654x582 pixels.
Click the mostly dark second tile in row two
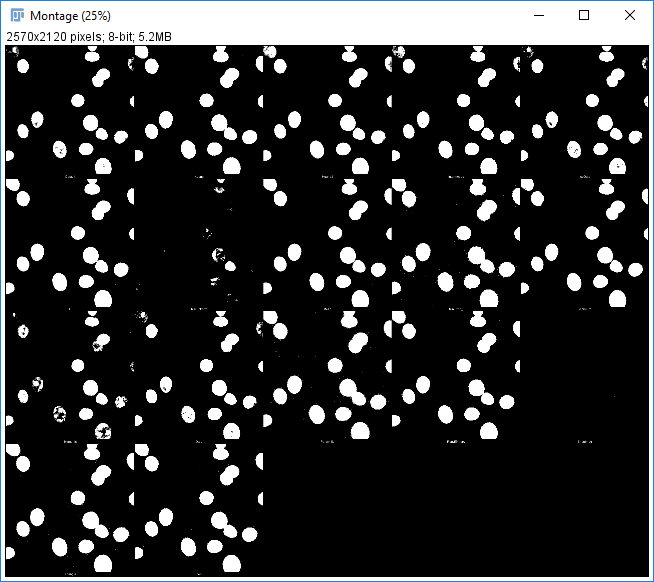click(199, 243)
